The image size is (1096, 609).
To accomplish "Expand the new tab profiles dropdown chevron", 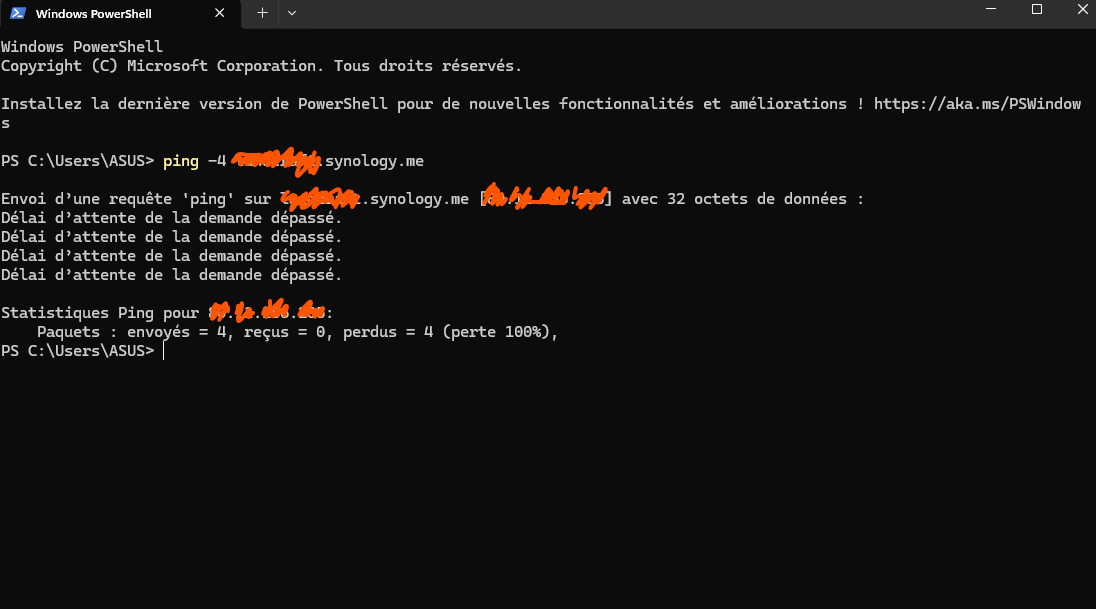I will pyautogui.click(x=291, y=13).
